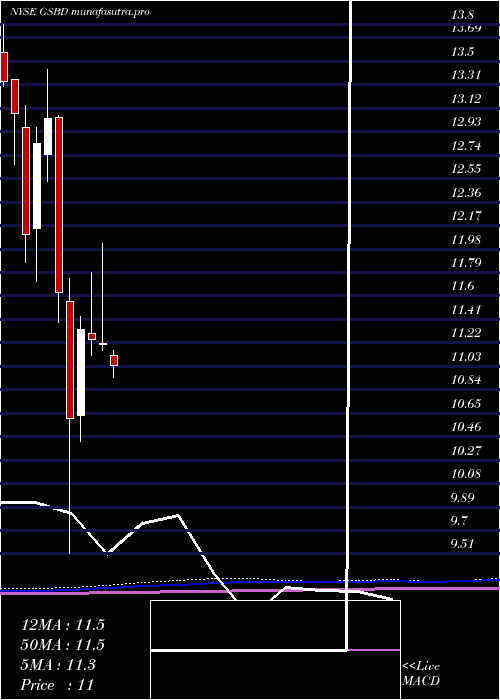Click the 12.36 price axis label
The height and width of the screenshot is (700, 500).
pyautogui.click(x=466, y=192)
